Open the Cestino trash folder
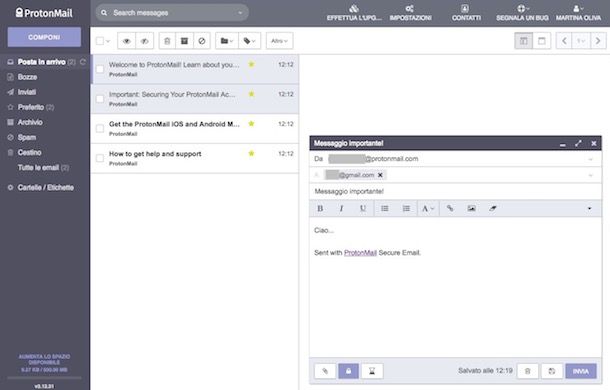The image size is (610, 390). point(29,153)
